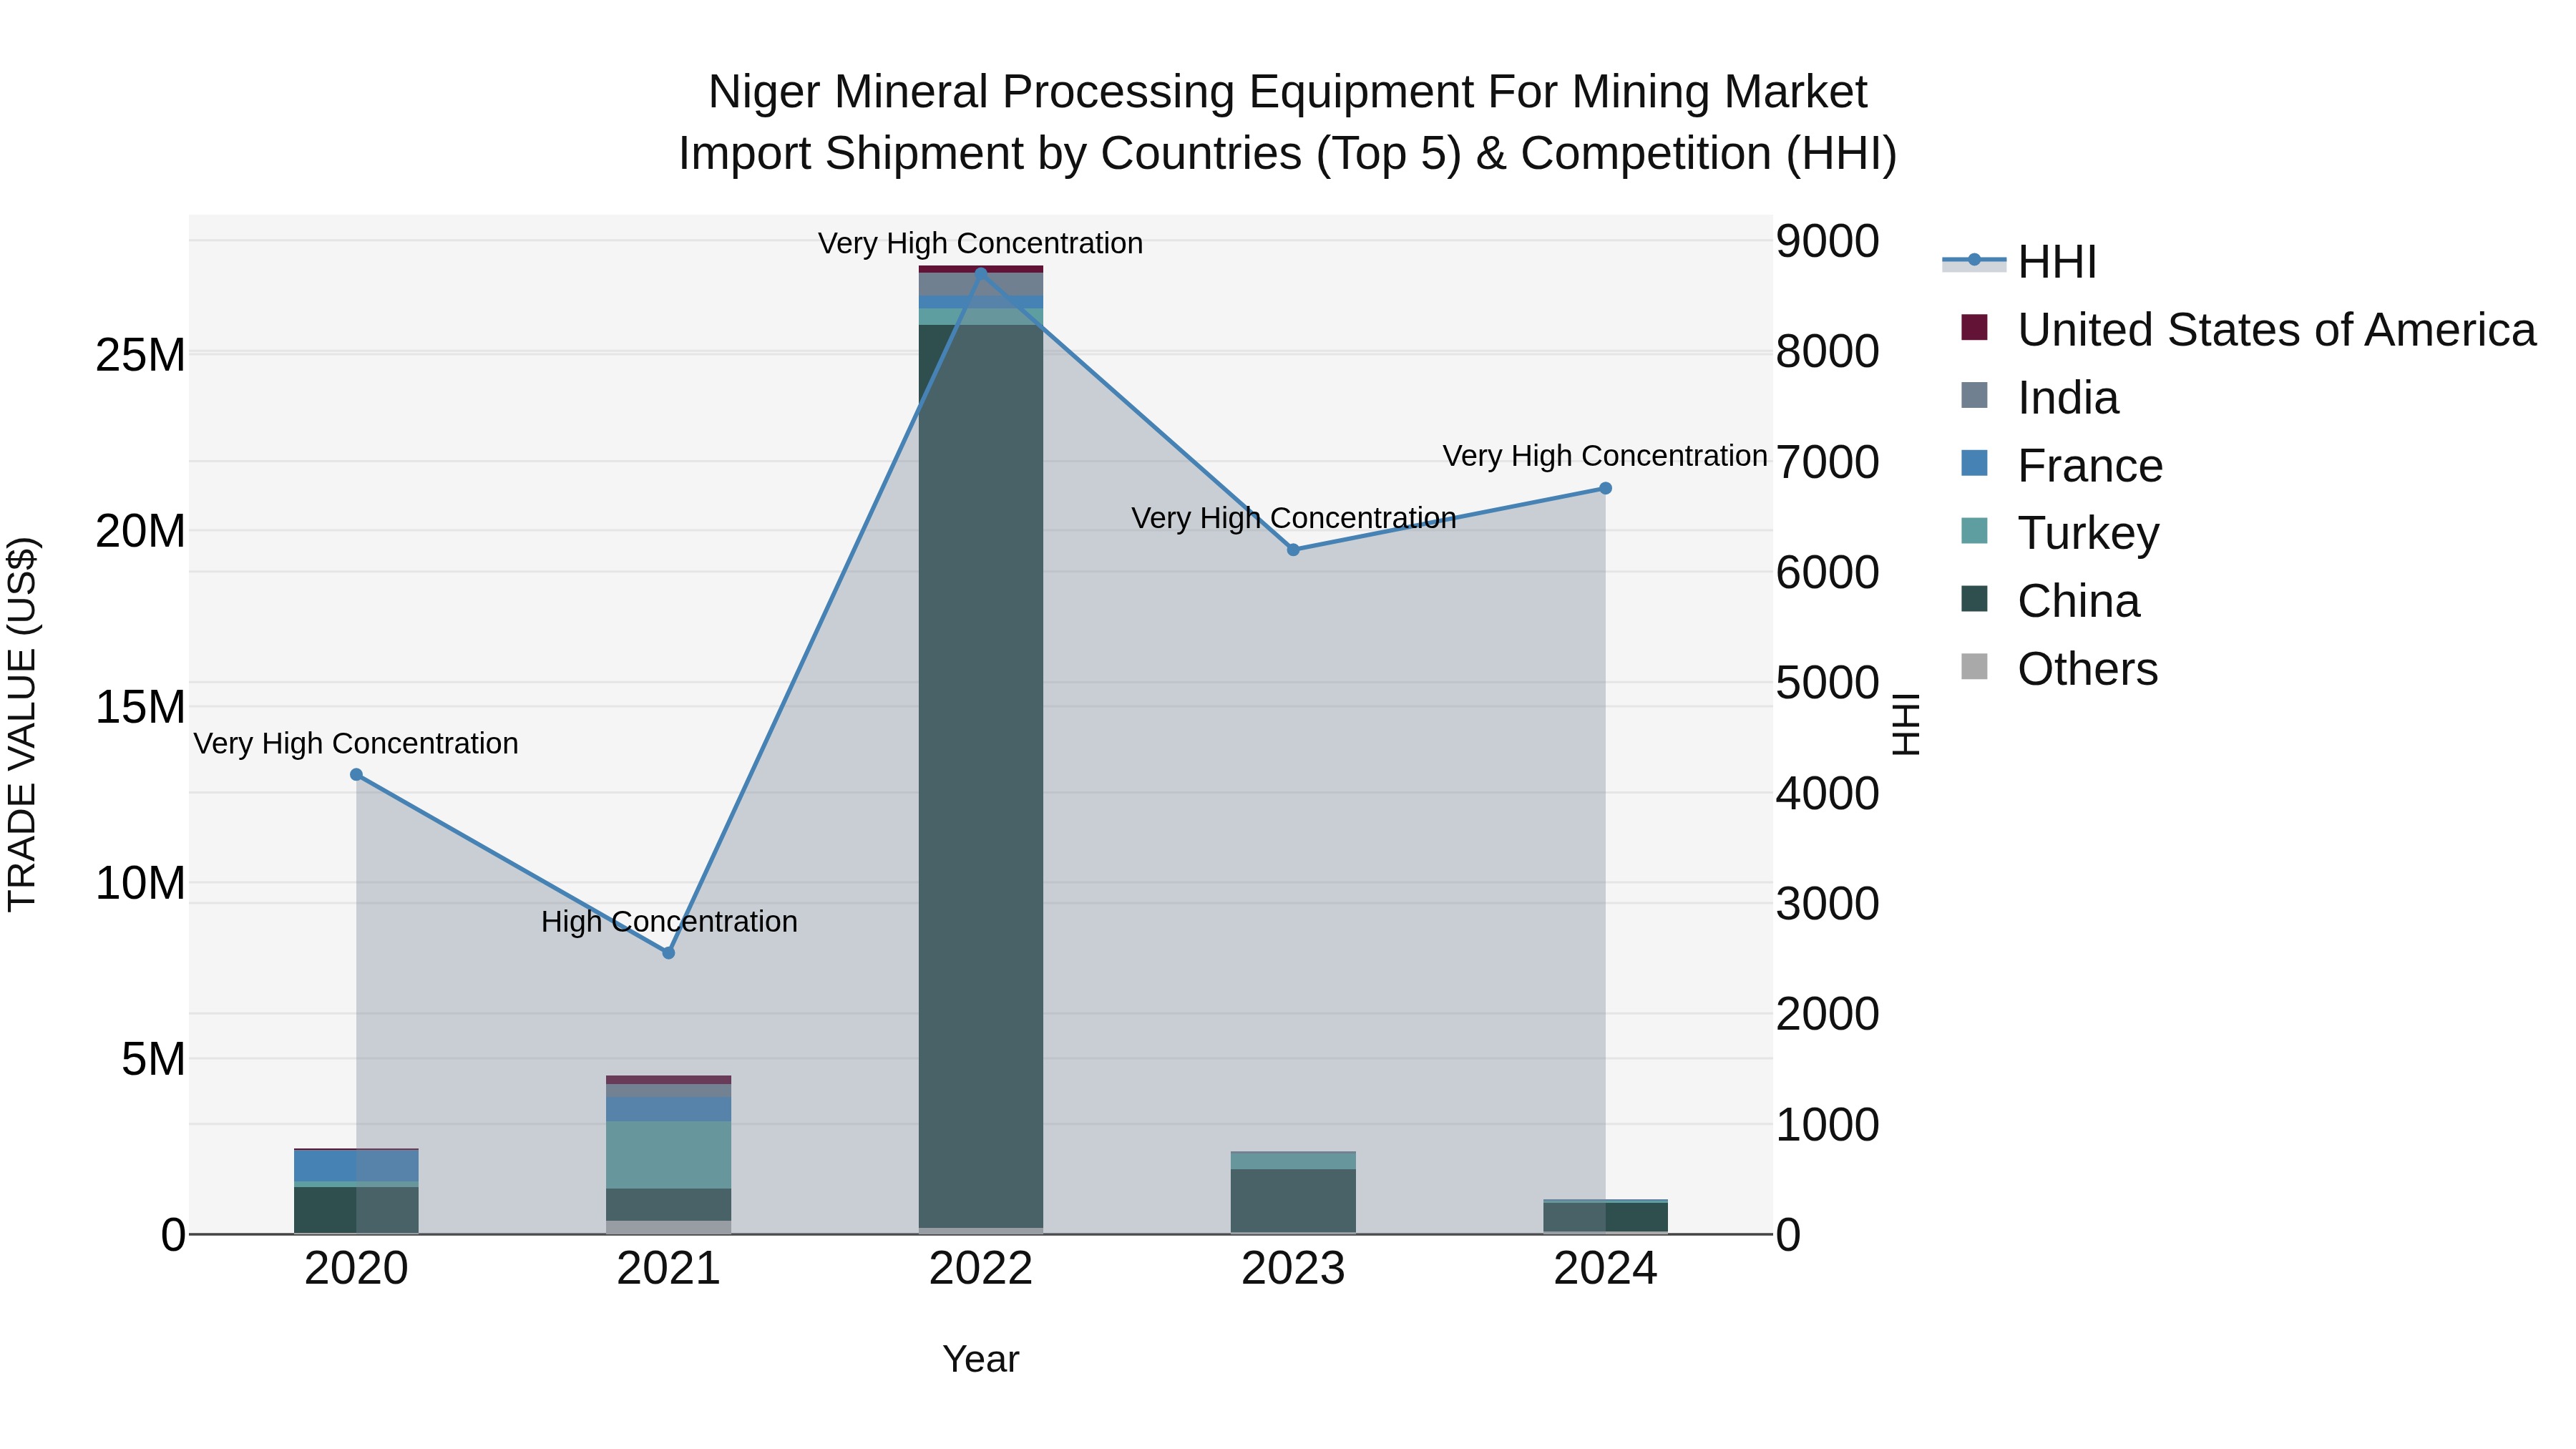
Task: Click the Year x-axis title
Action: click(981, 1360)
